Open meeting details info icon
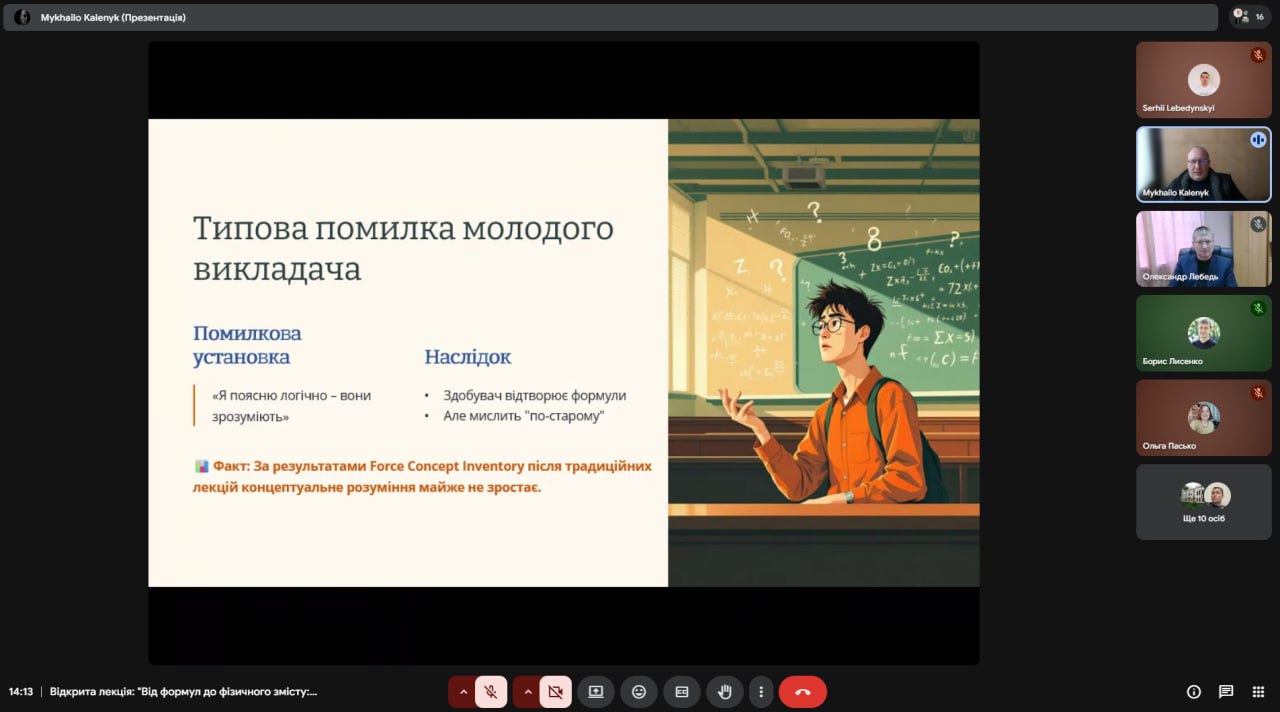 [1193, 692]
